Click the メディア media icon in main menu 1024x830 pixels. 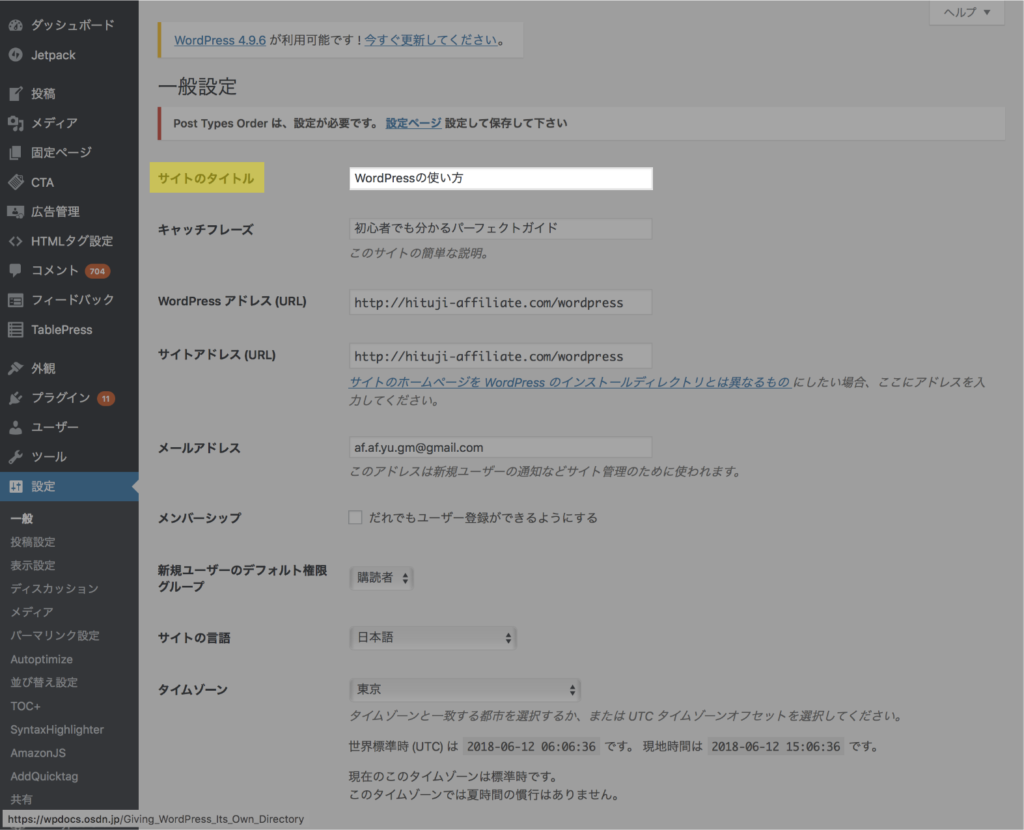point(16,123)
